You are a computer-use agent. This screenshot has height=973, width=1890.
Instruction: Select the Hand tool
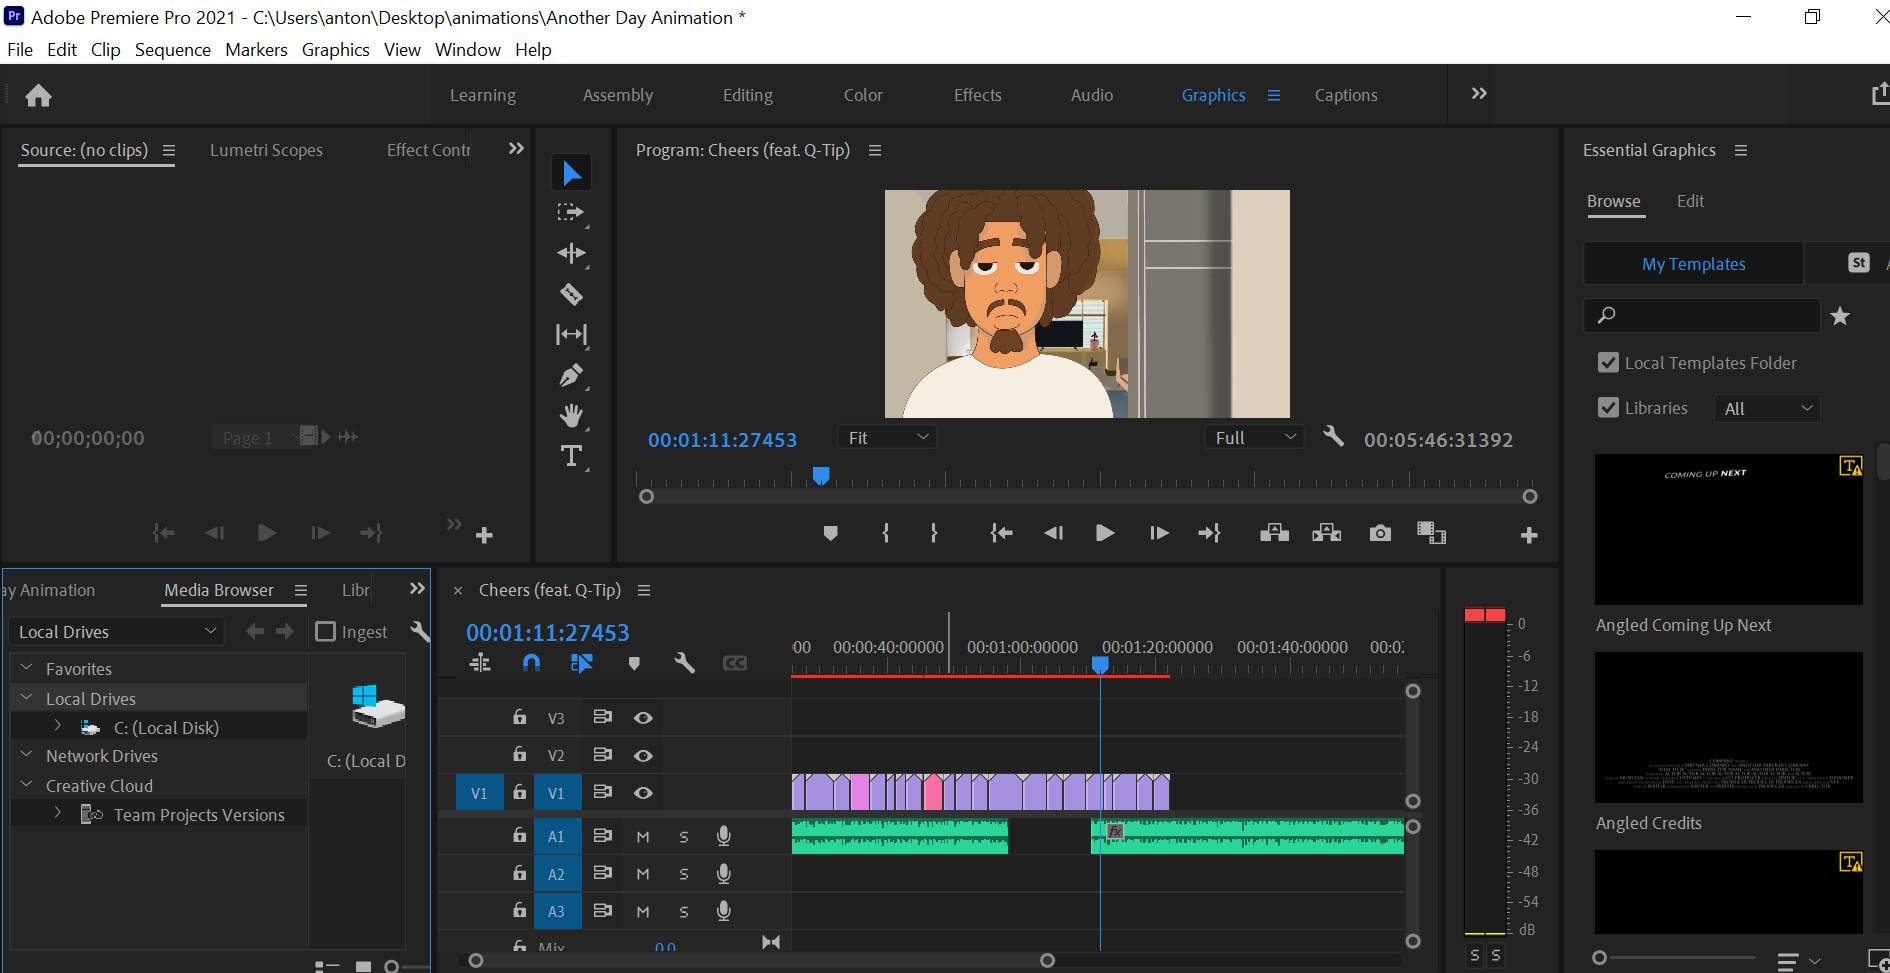click(x=571, y=415)
